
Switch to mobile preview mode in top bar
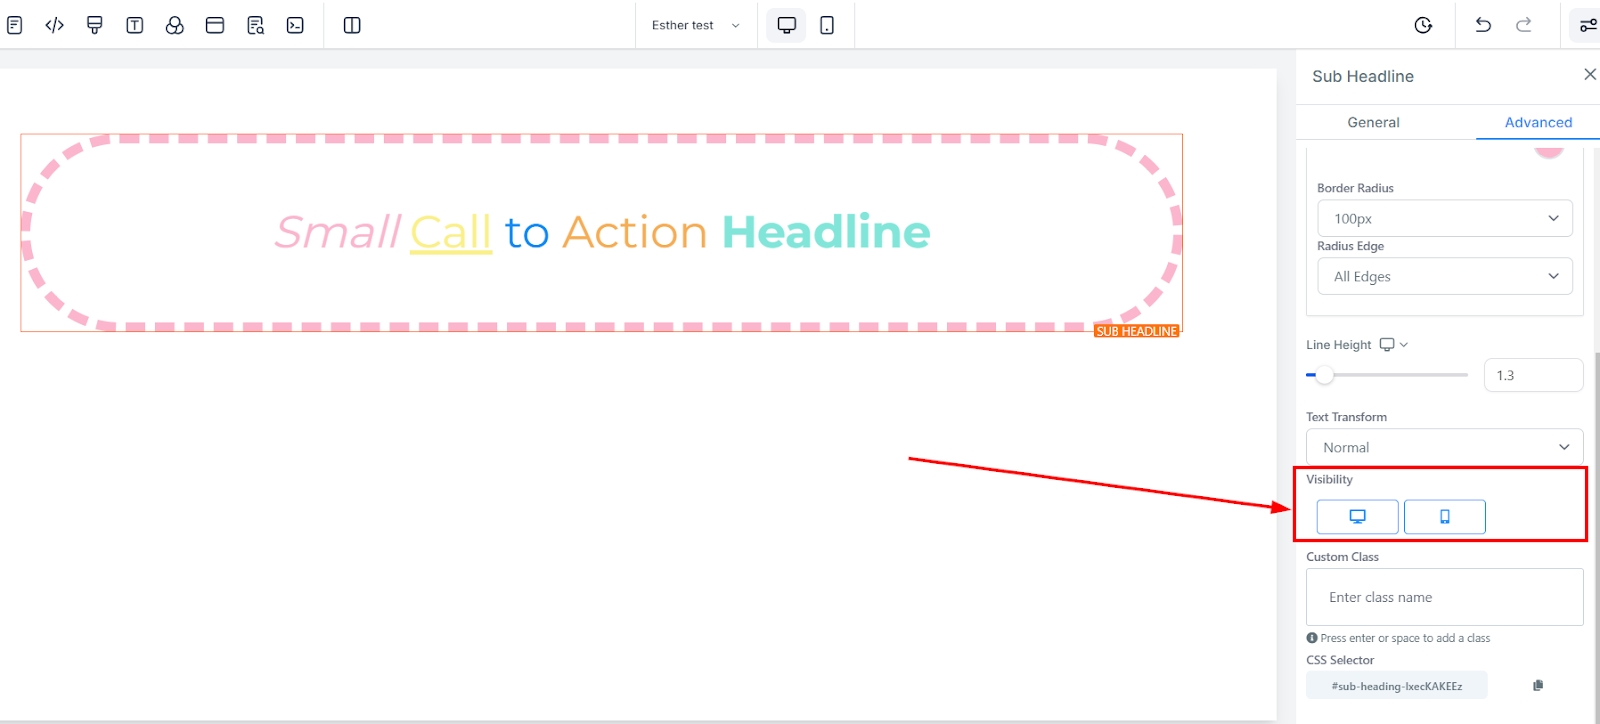point(827,25)
